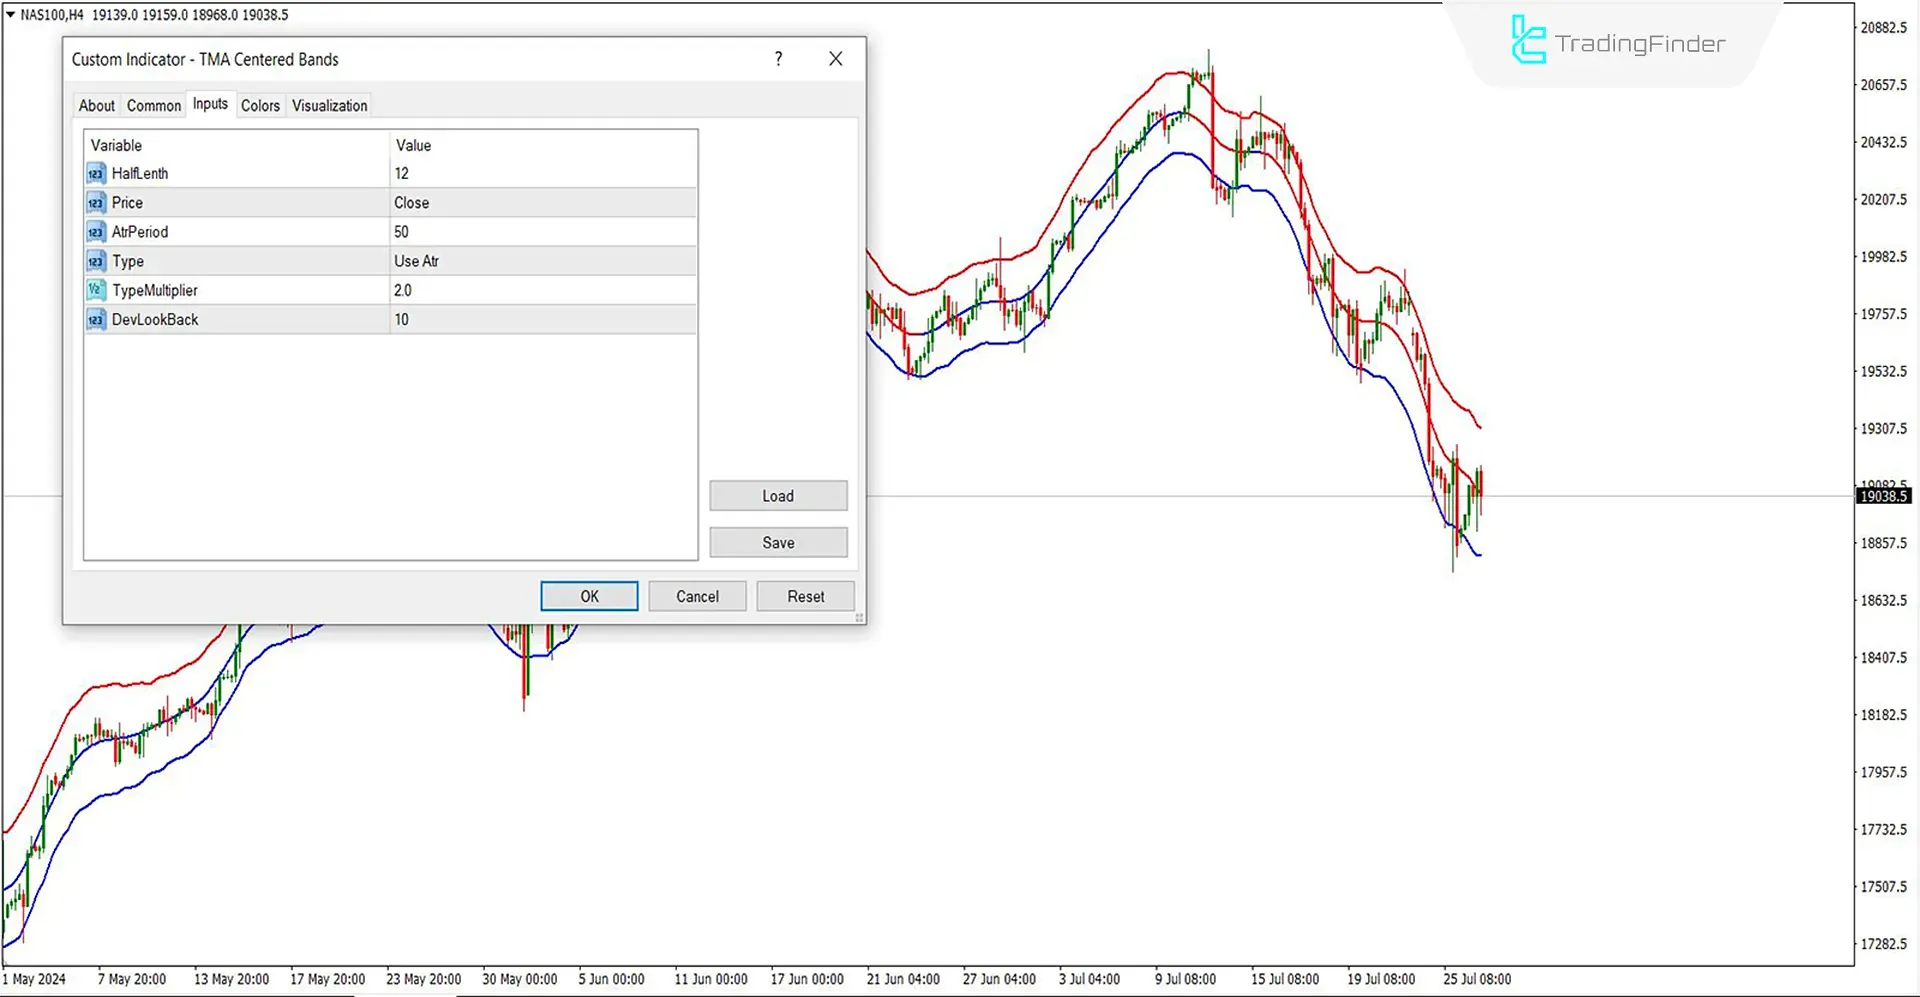Reset inputs to default values
The image size is (1920, 997).
pos(805,595)
